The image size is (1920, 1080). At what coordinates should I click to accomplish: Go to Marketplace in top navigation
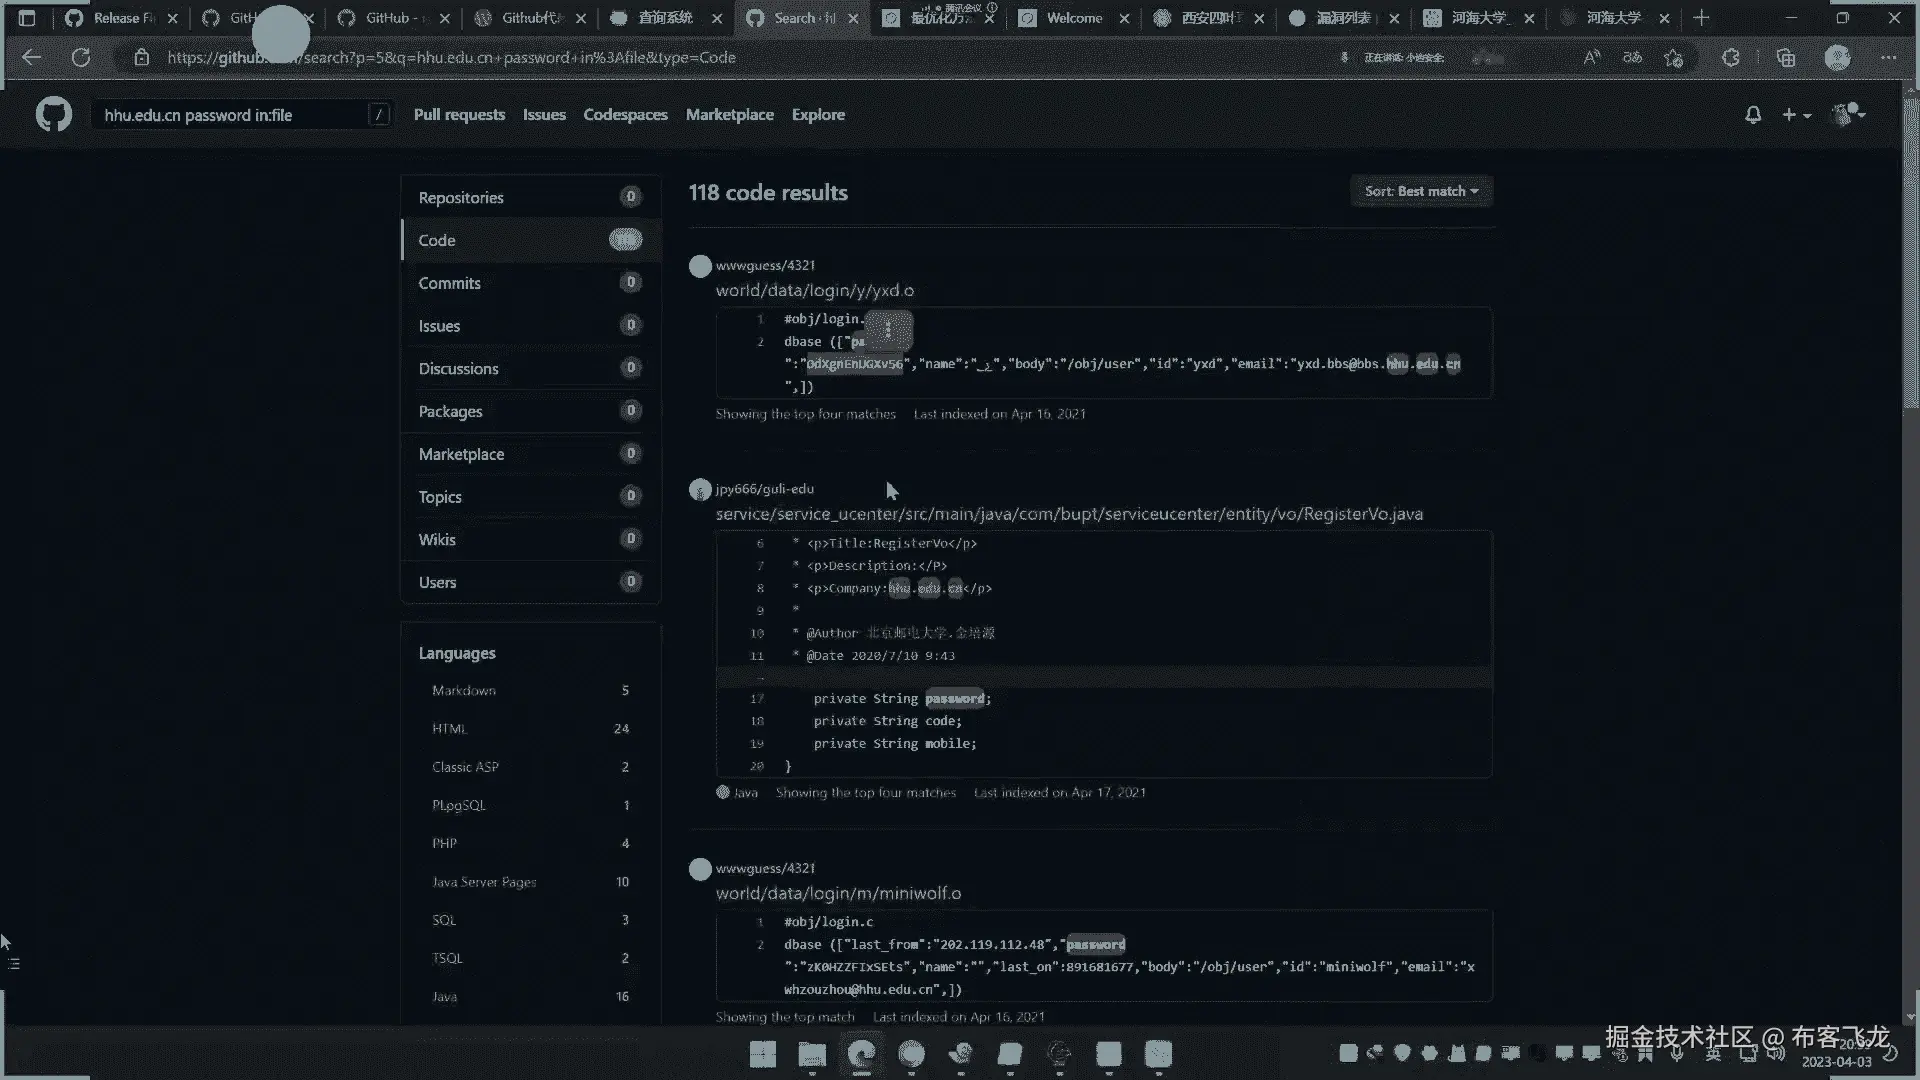(729, 115)
